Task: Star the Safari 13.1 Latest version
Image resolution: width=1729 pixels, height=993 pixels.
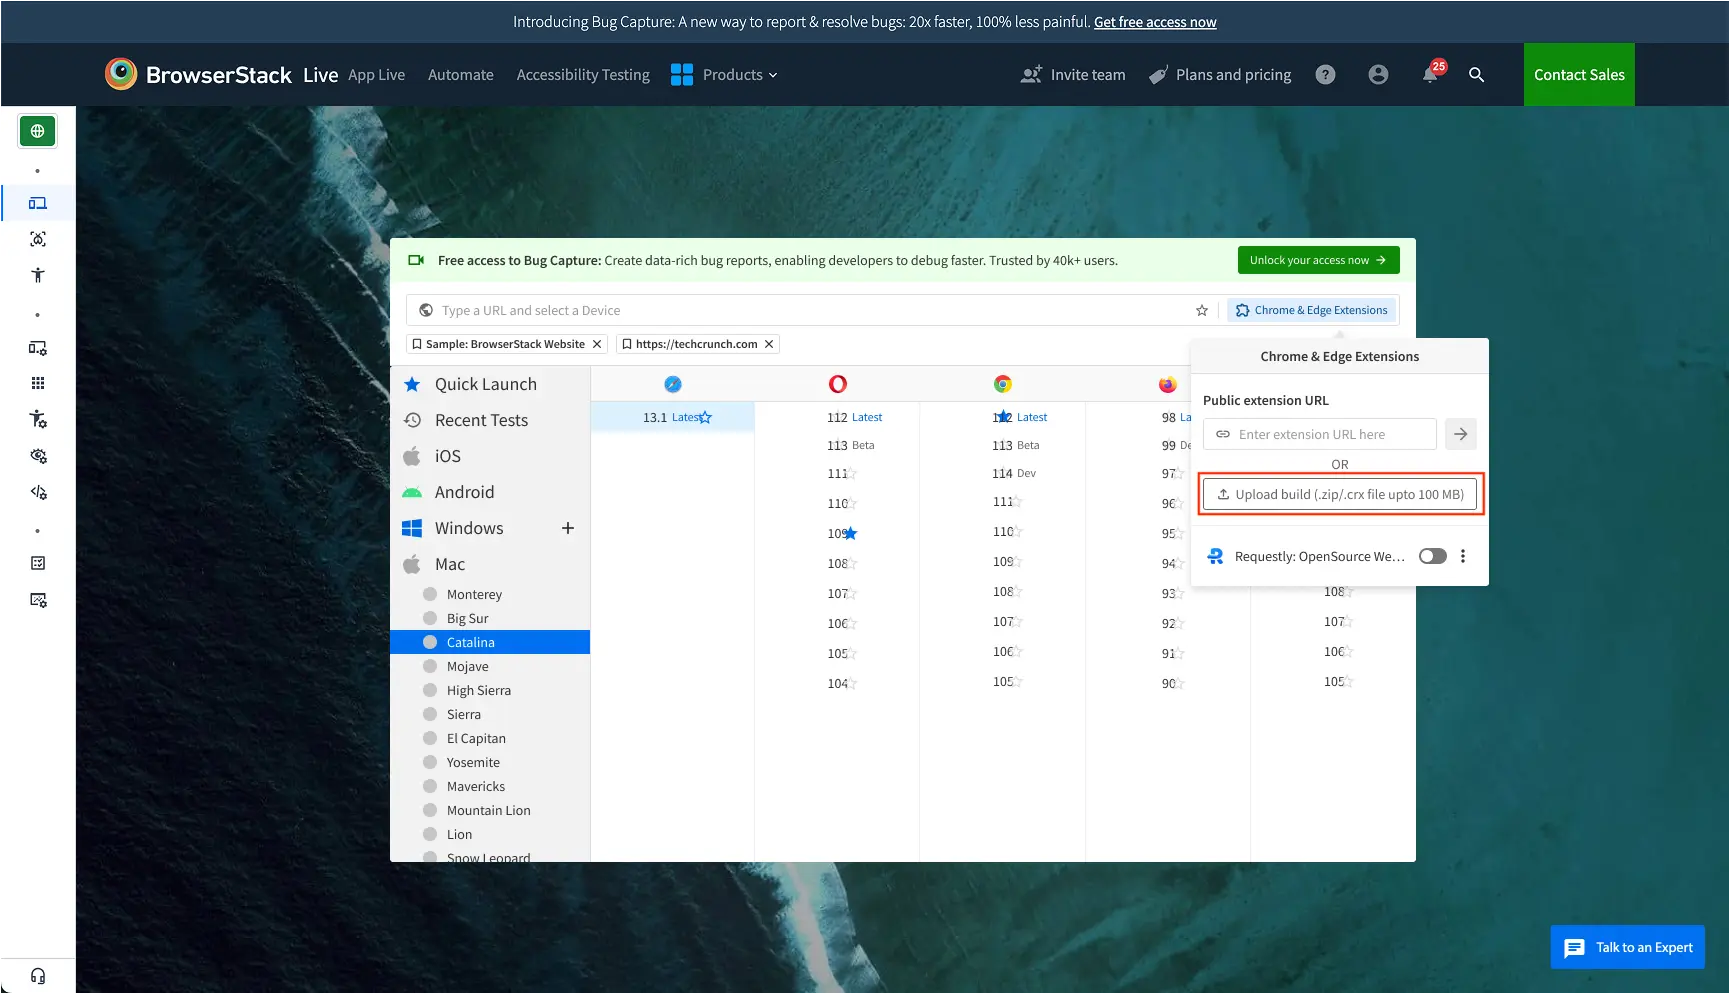Action: (x=707, y=418)
